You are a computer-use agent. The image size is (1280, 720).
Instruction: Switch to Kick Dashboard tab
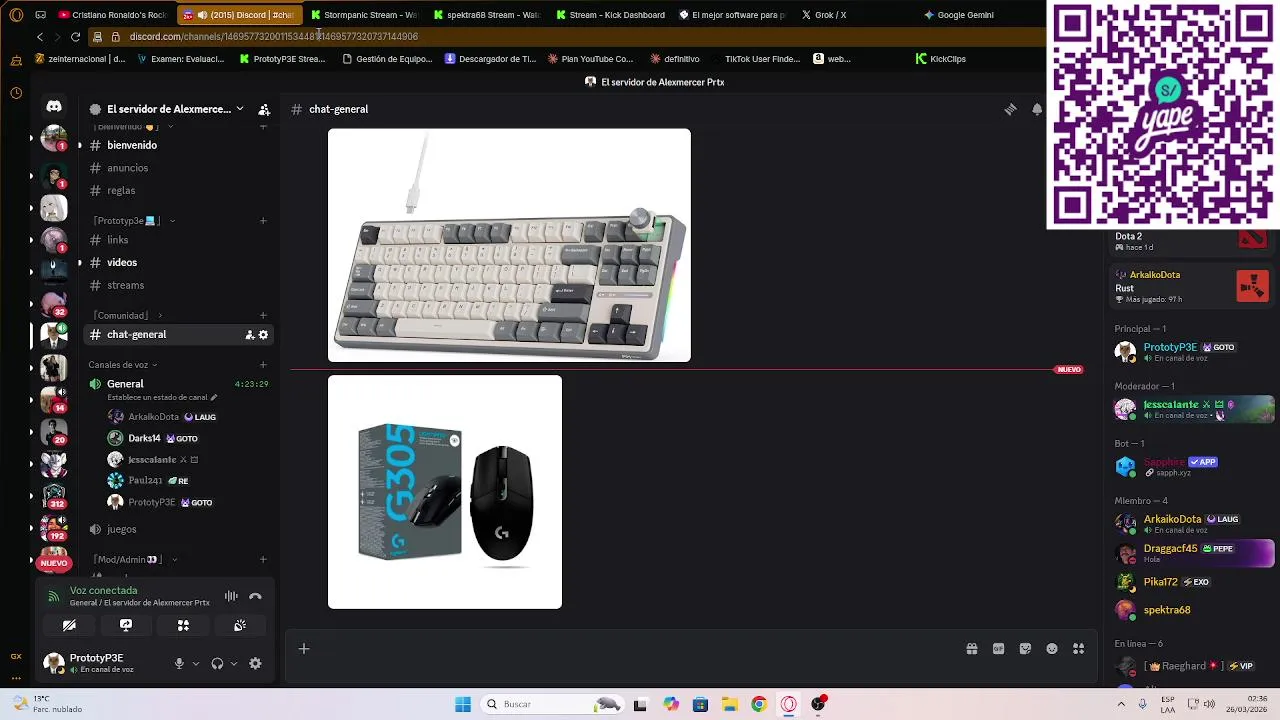coord(610,15)
